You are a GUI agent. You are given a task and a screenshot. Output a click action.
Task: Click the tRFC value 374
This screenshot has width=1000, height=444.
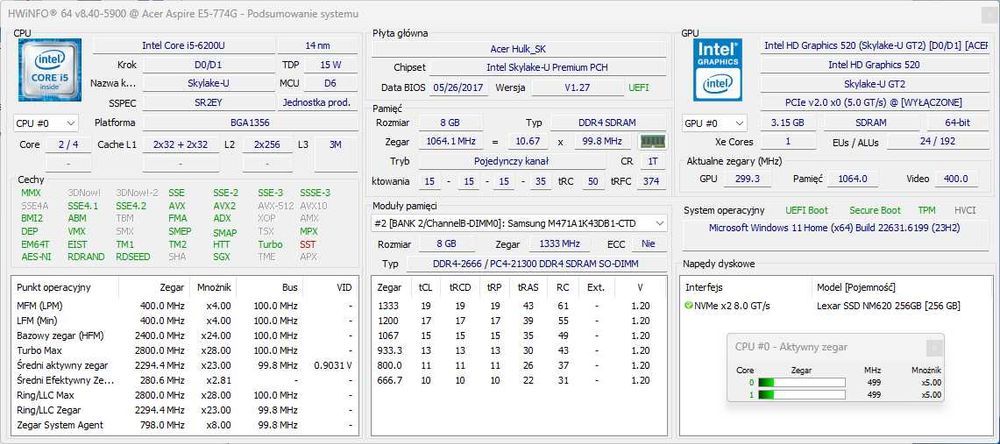(x=651, y=182)
